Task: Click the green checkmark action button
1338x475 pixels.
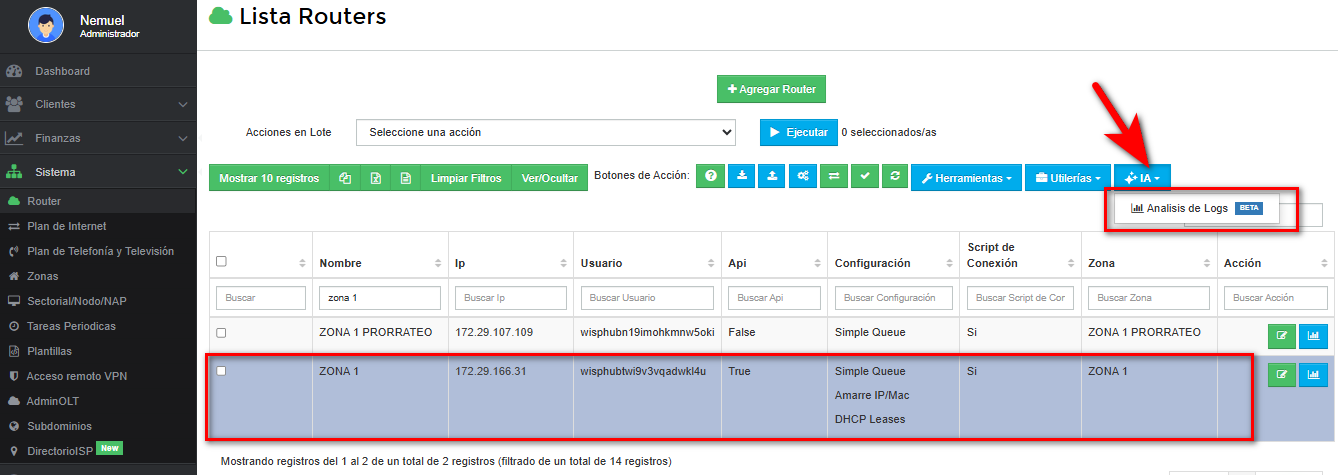Action: [865, 177]
